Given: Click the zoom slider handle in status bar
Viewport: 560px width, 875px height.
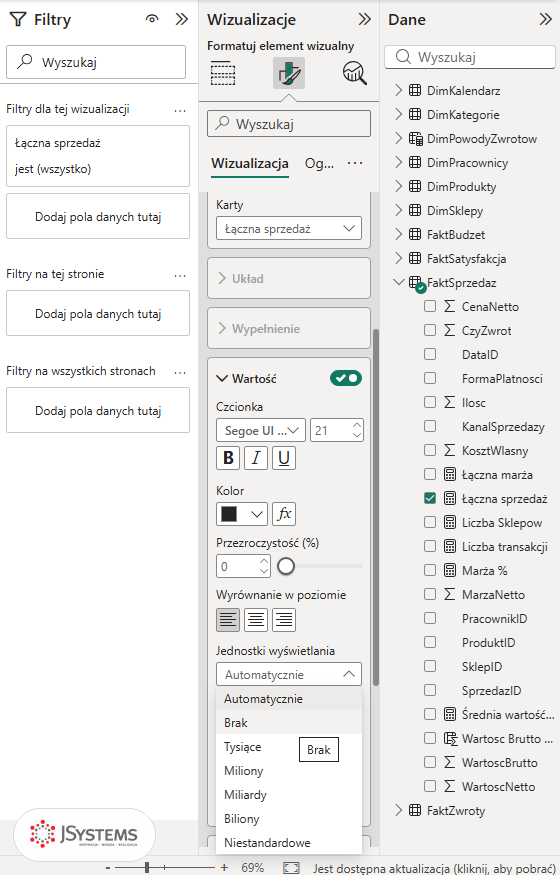Looking at the screenshot, I should point(147,868).
